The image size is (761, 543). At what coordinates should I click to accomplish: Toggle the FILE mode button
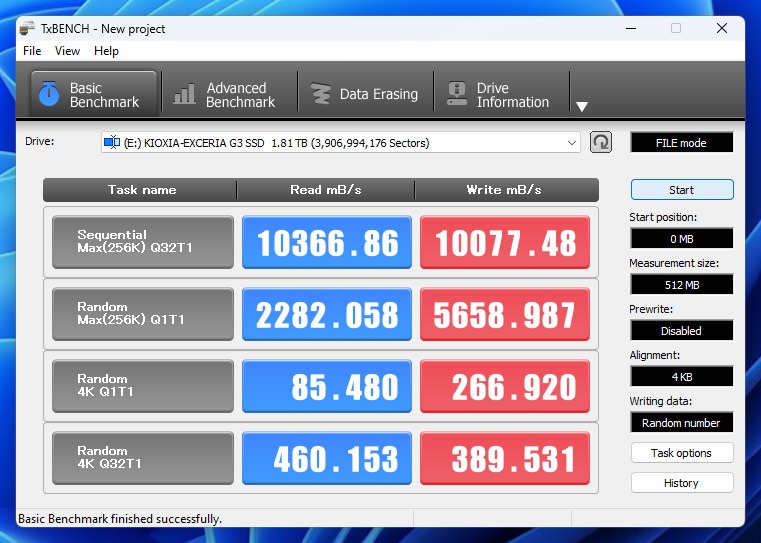point(681,143)
